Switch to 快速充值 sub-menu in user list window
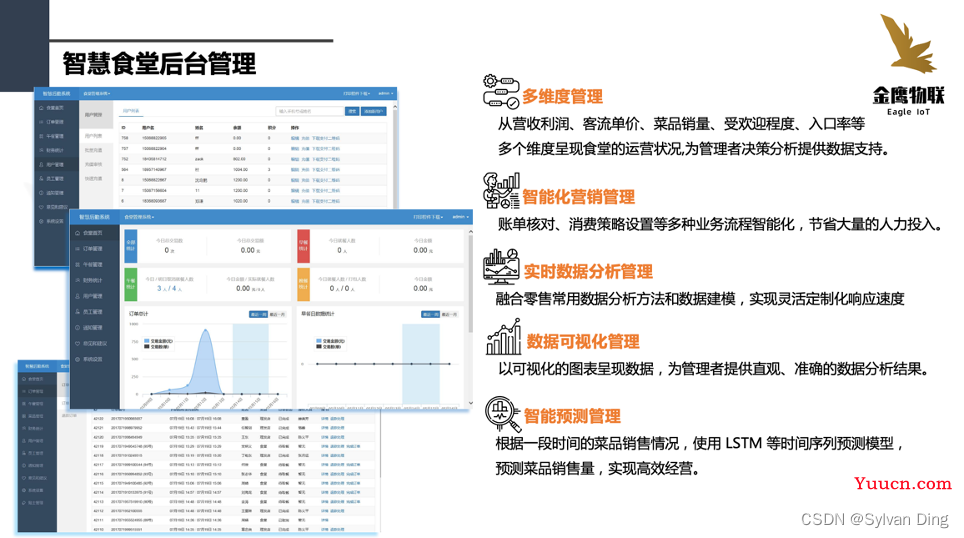This screenshot has height=538, width=964. [x=93, y=178]
